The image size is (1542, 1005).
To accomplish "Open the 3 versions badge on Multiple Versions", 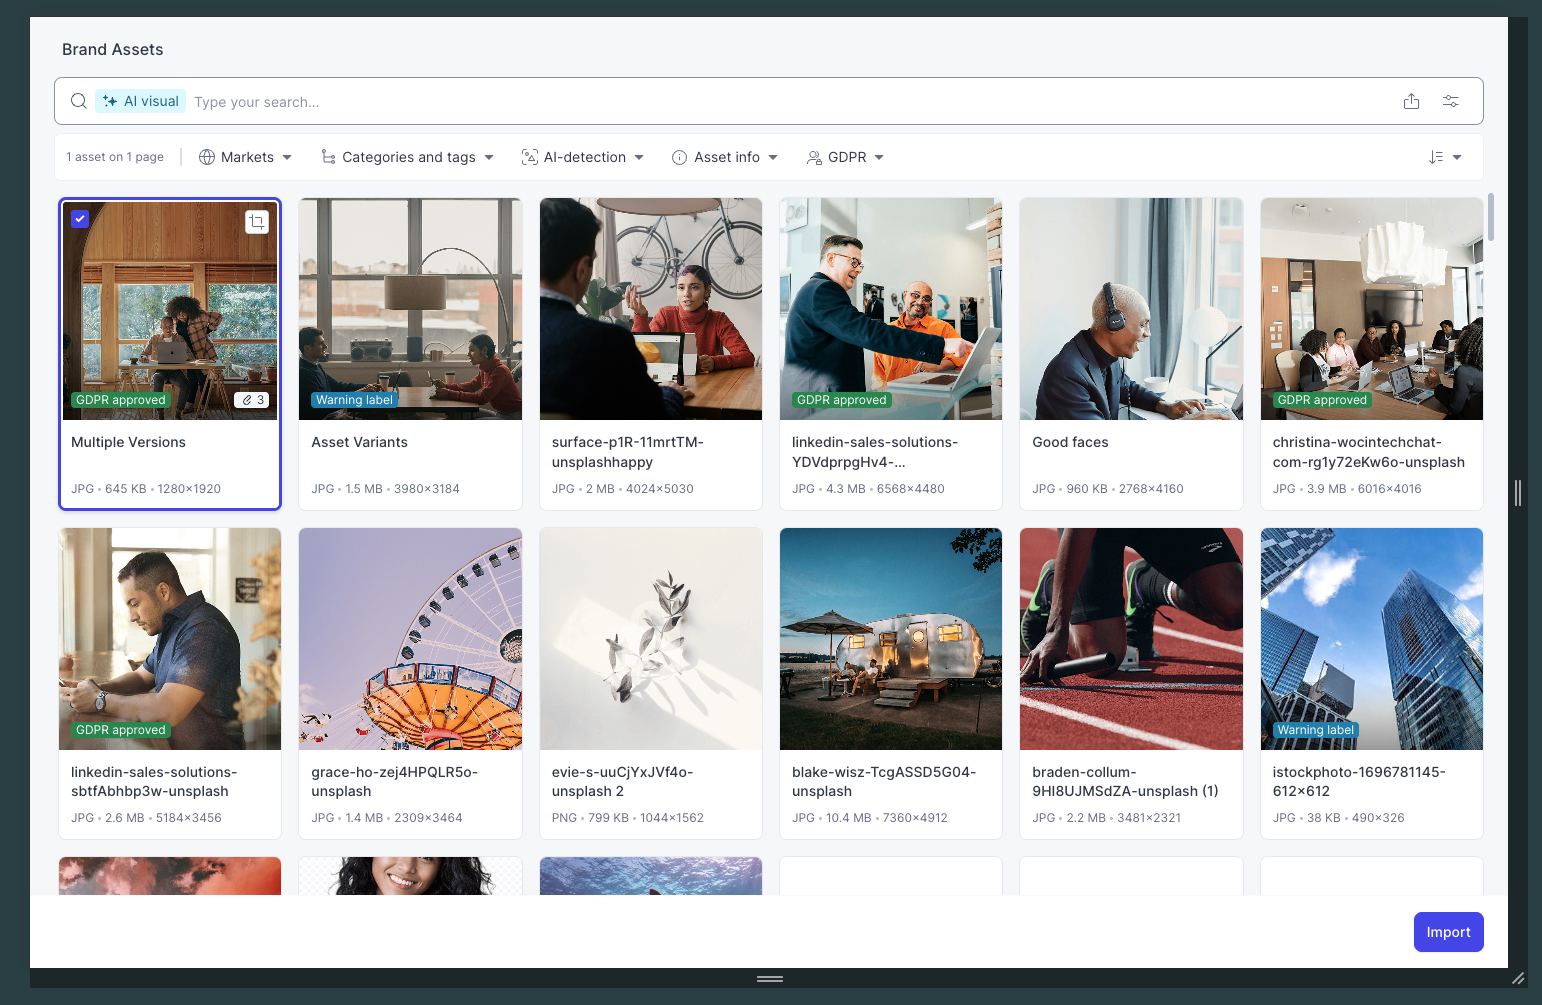I will tap(251, 400).
